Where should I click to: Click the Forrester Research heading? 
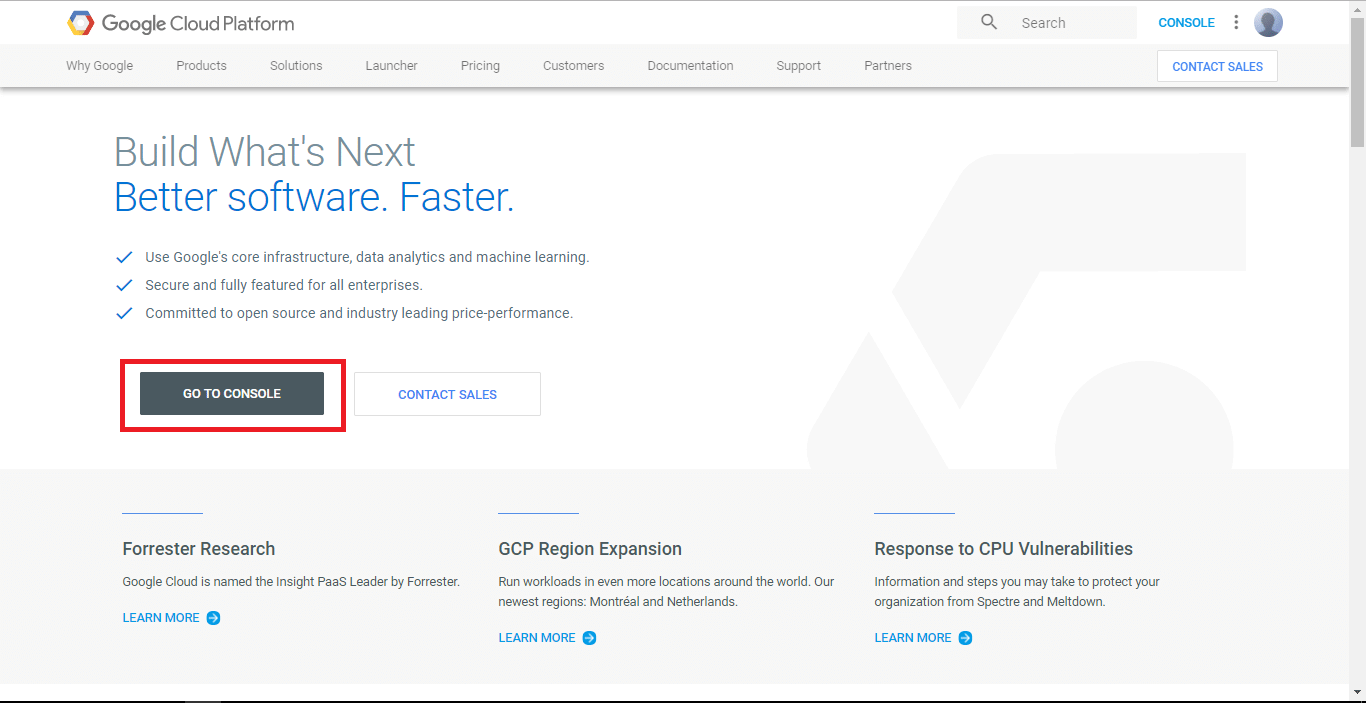click(199, 549)
